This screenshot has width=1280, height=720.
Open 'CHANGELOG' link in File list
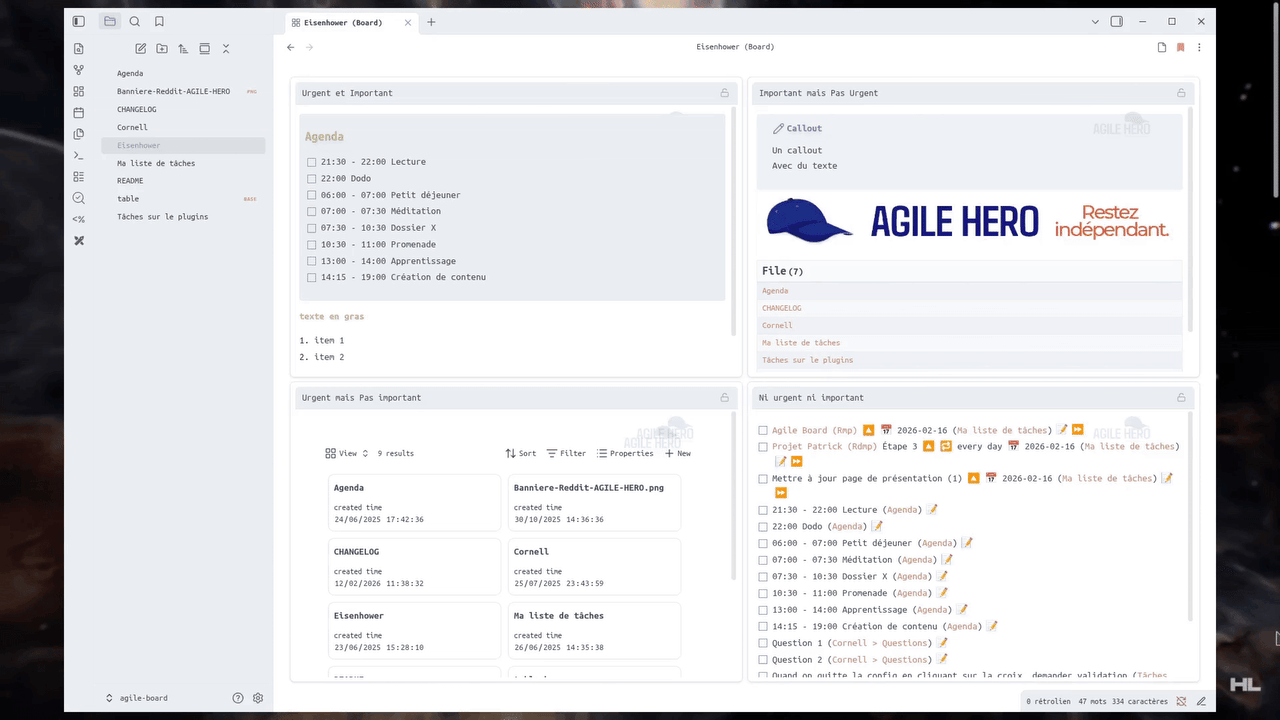[x=781, y=308]
